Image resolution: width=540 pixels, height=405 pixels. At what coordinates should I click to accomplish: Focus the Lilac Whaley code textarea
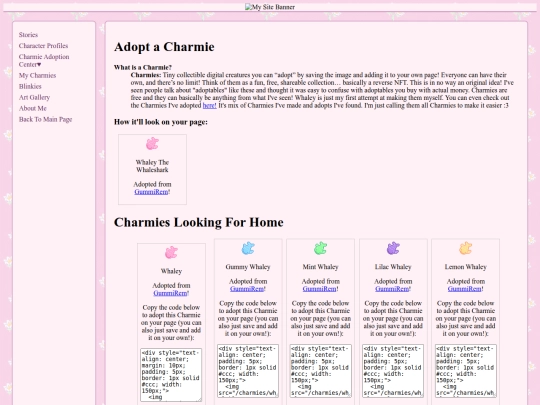pos(393,371)
